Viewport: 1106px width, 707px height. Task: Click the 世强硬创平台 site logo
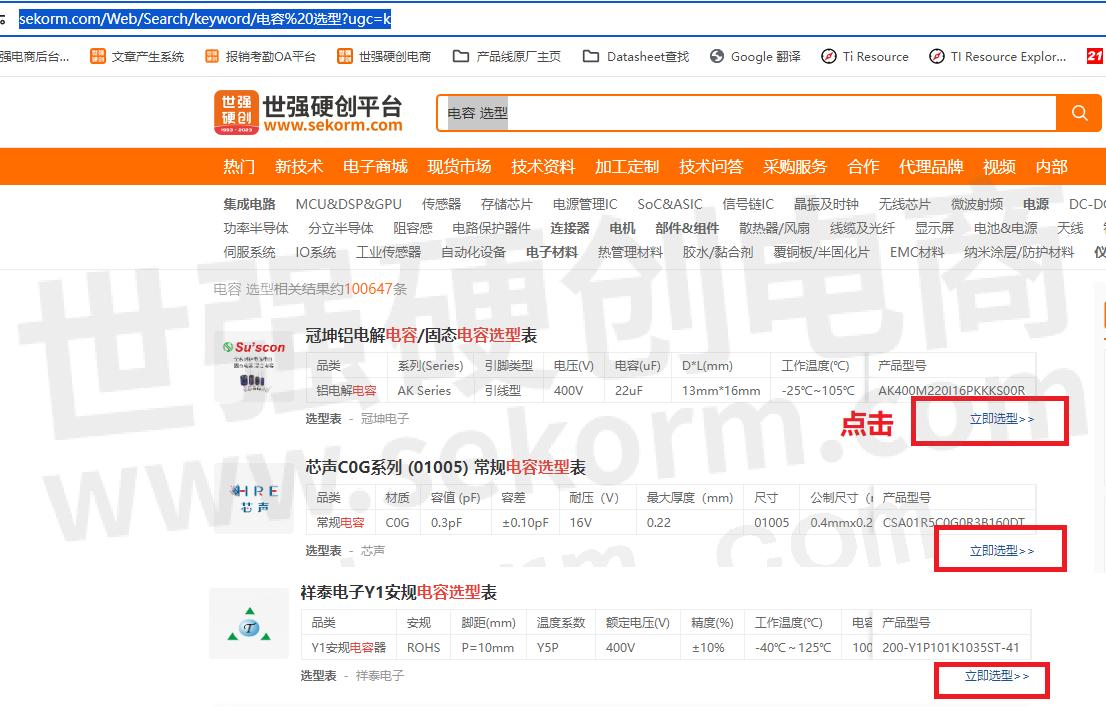(x=308, y=112)
